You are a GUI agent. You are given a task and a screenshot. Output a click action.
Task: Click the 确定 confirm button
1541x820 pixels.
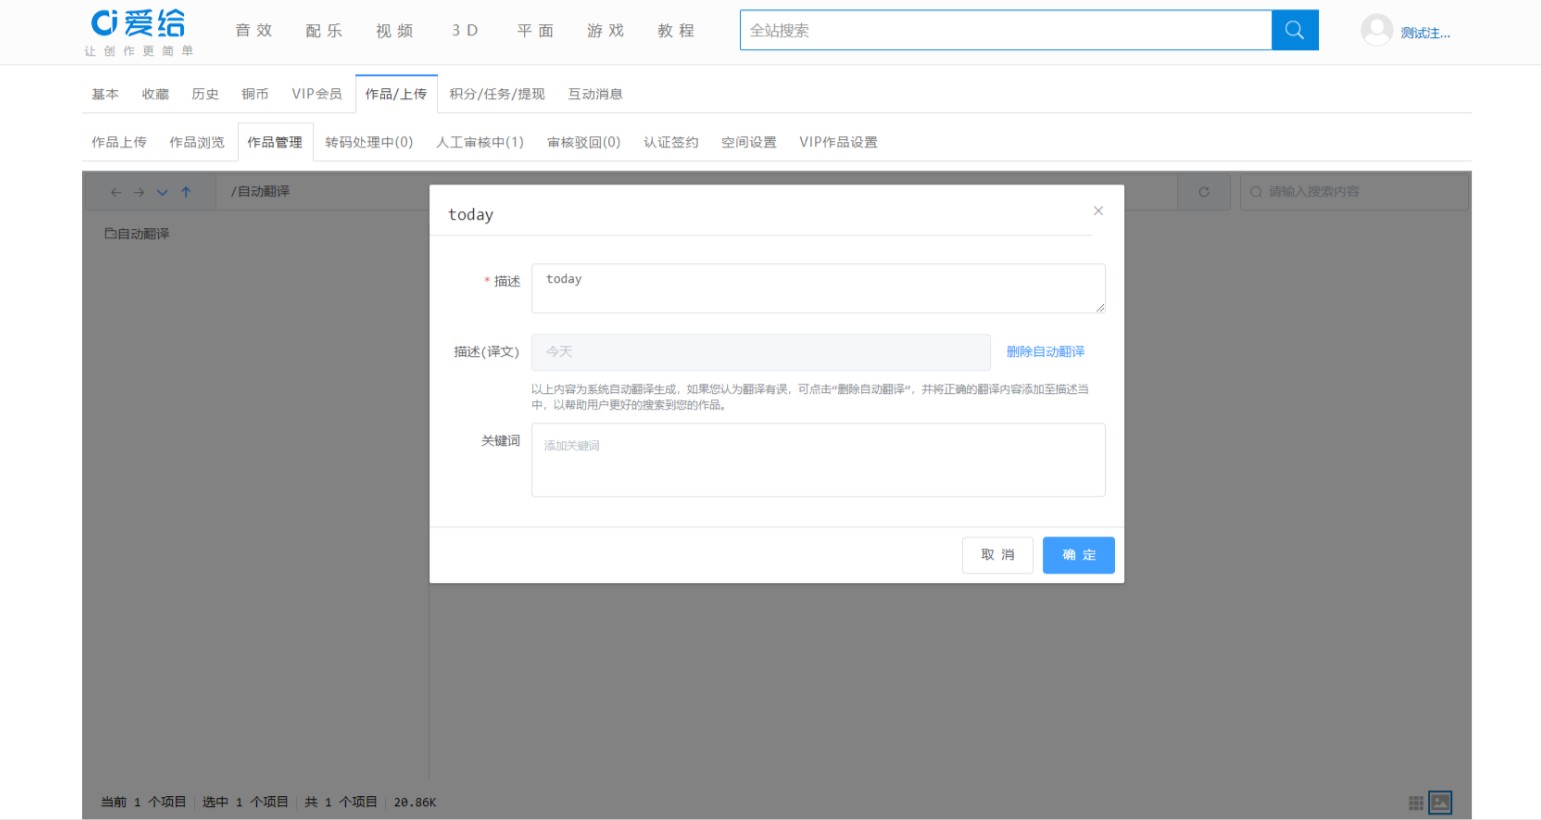point(1078,555)
